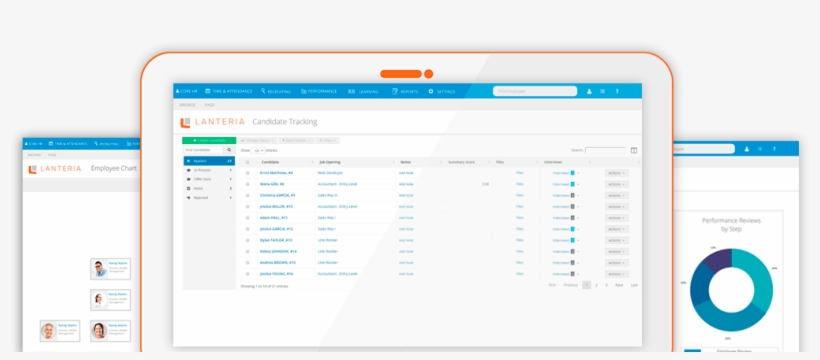This screenshot has width=820, height=360.
Task: Click Add Note in Kelsey JOHNSON, #14 row
Action: pyautogui.click(x=406, y=251)
